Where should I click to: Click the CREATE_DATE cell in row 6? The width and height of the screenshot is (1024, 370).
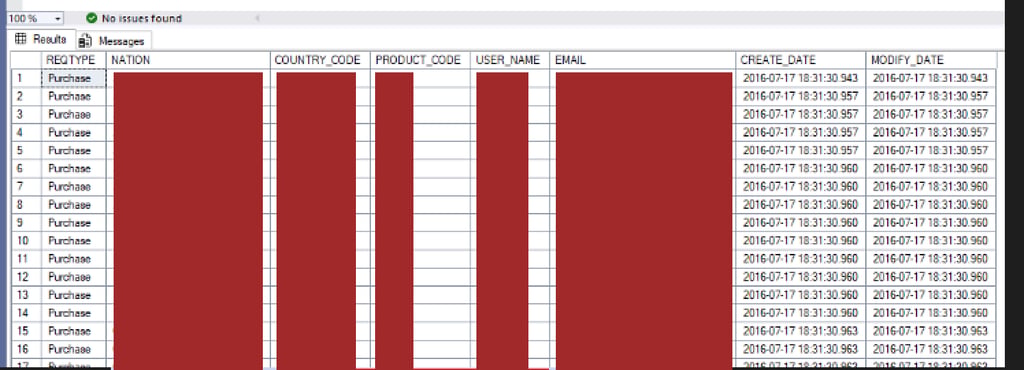801,168
